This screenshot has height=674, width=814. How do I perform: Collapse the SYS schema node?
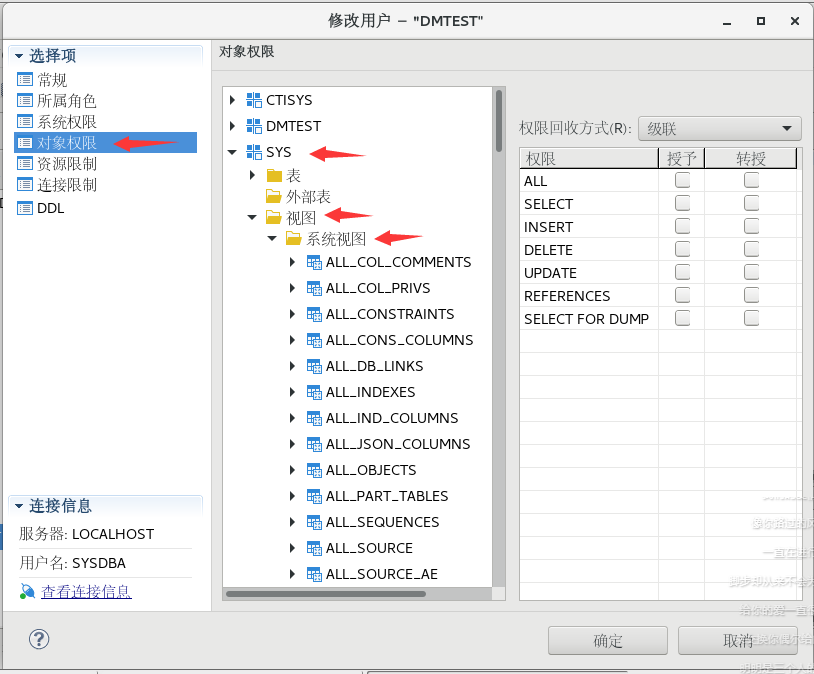pyautogui.click(x=233, y=152)
